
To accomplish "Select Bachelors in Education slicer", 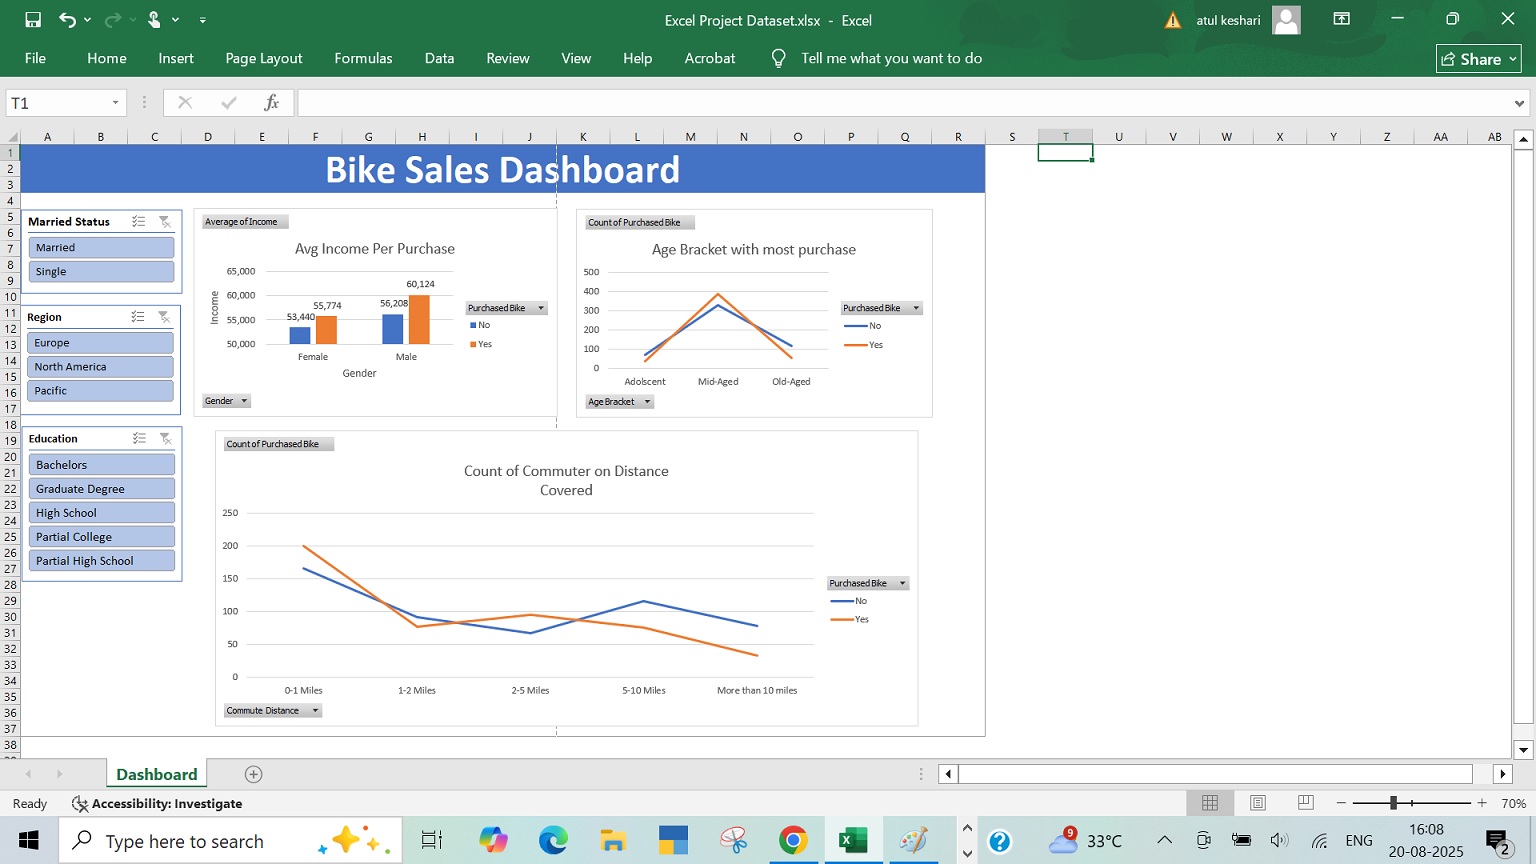I will [102, 464].
